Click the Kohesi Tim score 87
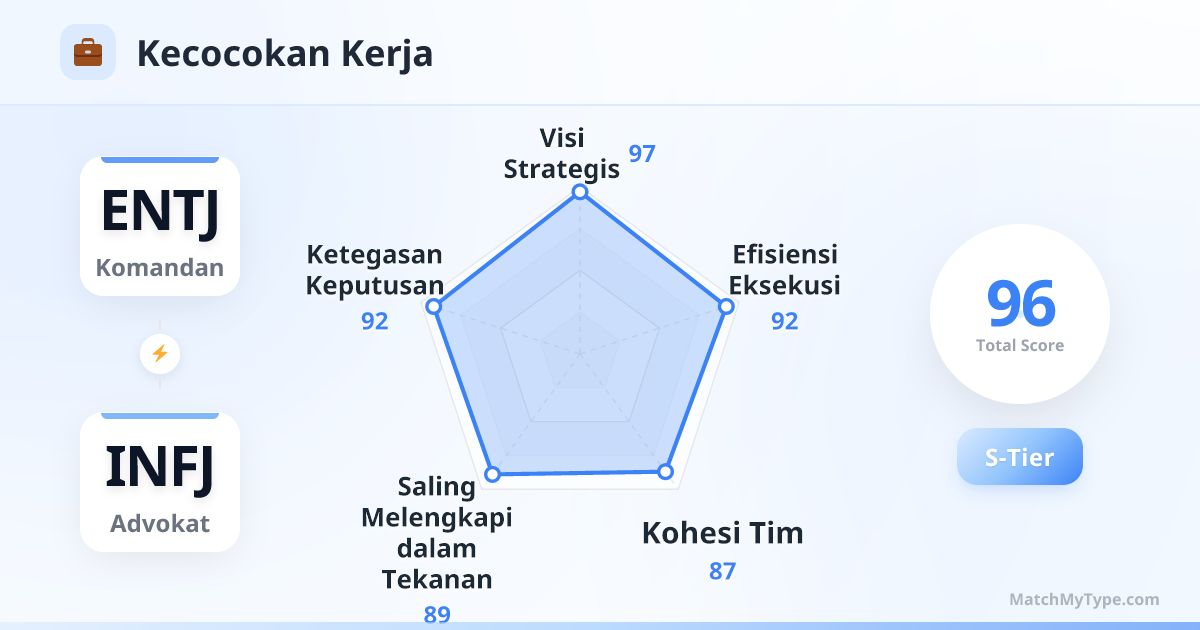Image resolution: width=1200 pixels, height=630 pixels. pos(722,572)
